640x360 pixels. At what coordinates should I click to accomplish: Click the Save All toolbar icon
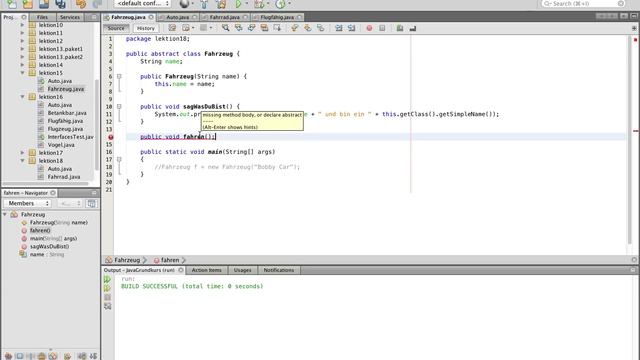click(x=60, y=4)
